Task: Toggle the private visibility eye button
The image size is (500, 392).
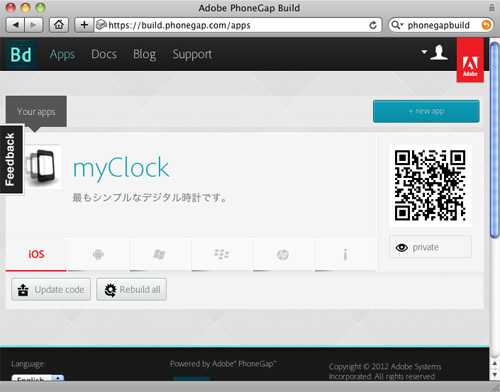Action: (430, 247)
